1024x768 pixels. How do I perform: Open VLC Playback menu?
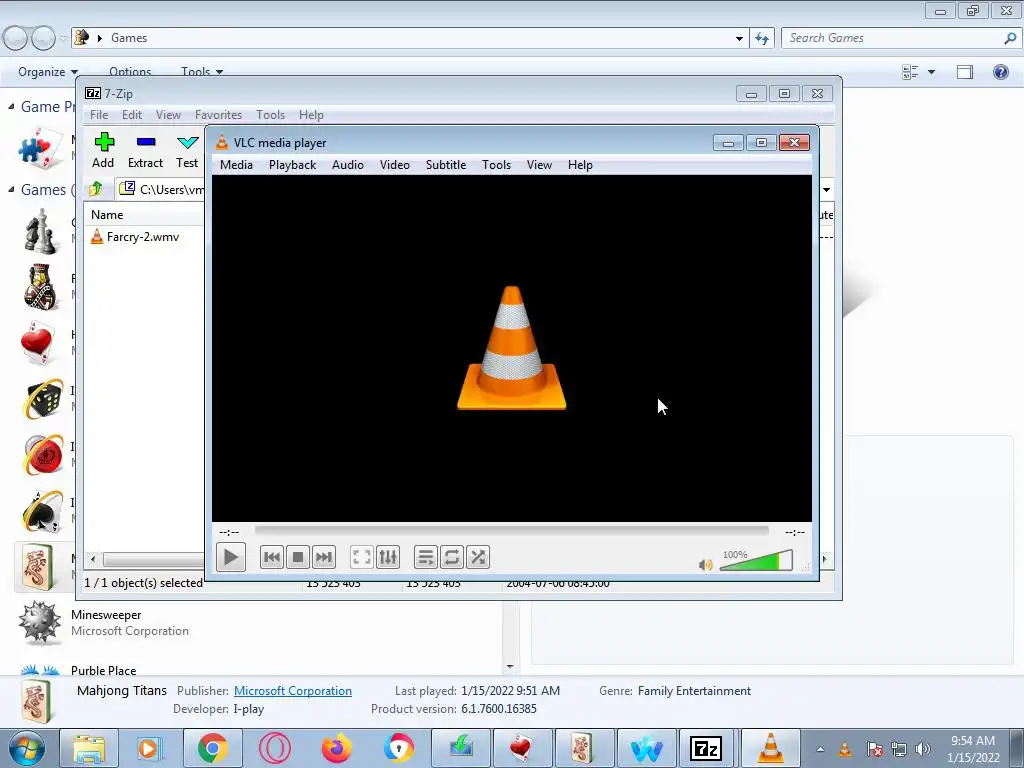click(293, 165)
